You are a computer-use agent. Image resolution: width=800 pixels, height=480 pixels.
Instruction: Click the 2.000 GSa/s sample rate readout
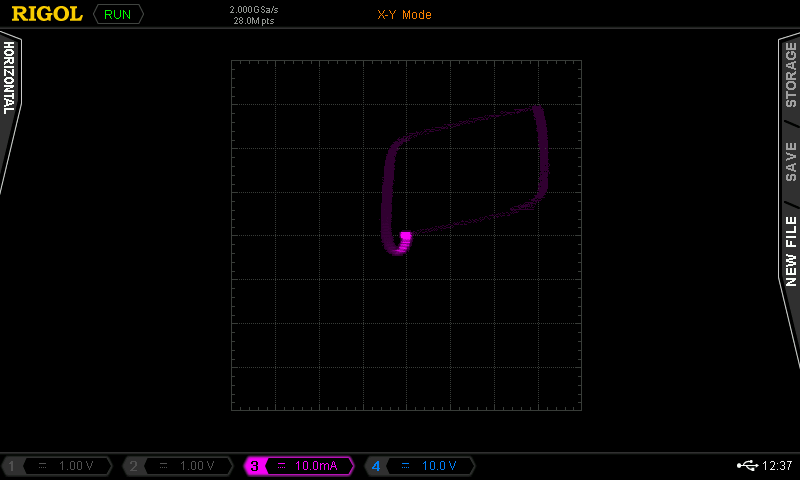coord(254,9)
